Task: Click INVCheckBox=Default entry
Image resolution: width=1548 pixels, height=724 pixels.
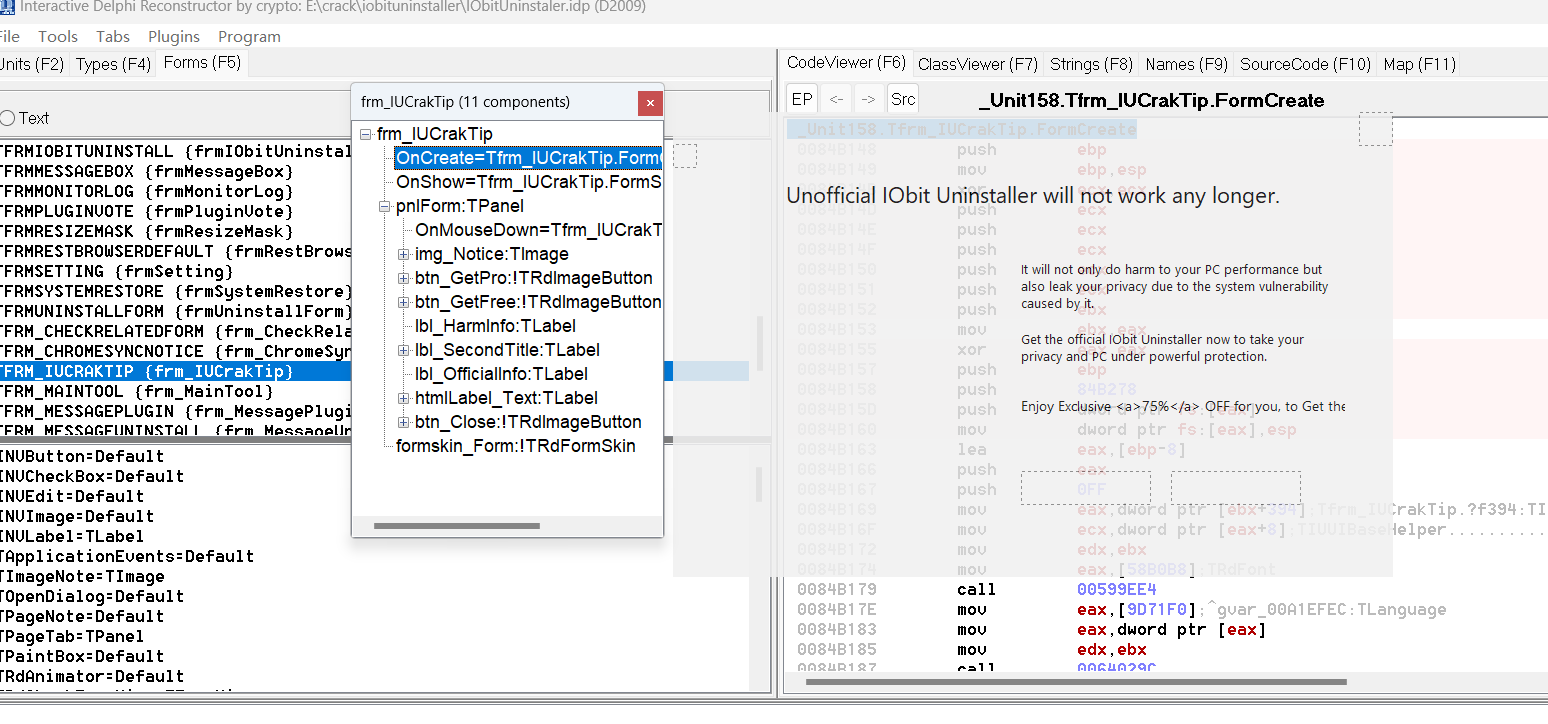Action: click(92, 476)
